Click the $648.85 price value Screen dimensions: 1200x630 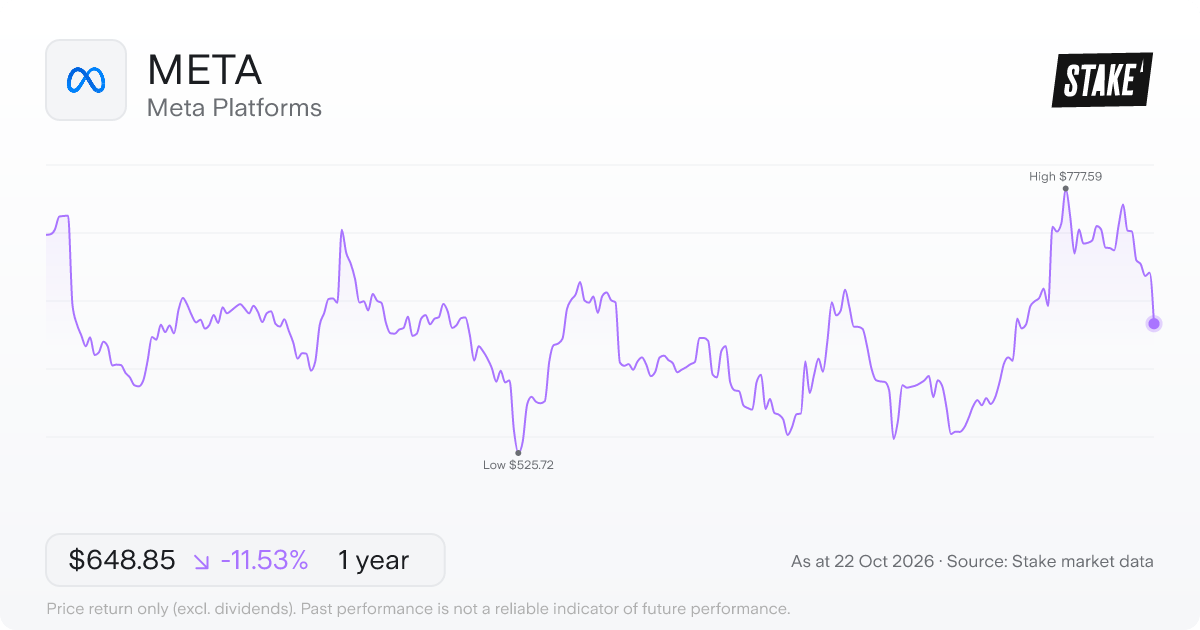point(122,561)
